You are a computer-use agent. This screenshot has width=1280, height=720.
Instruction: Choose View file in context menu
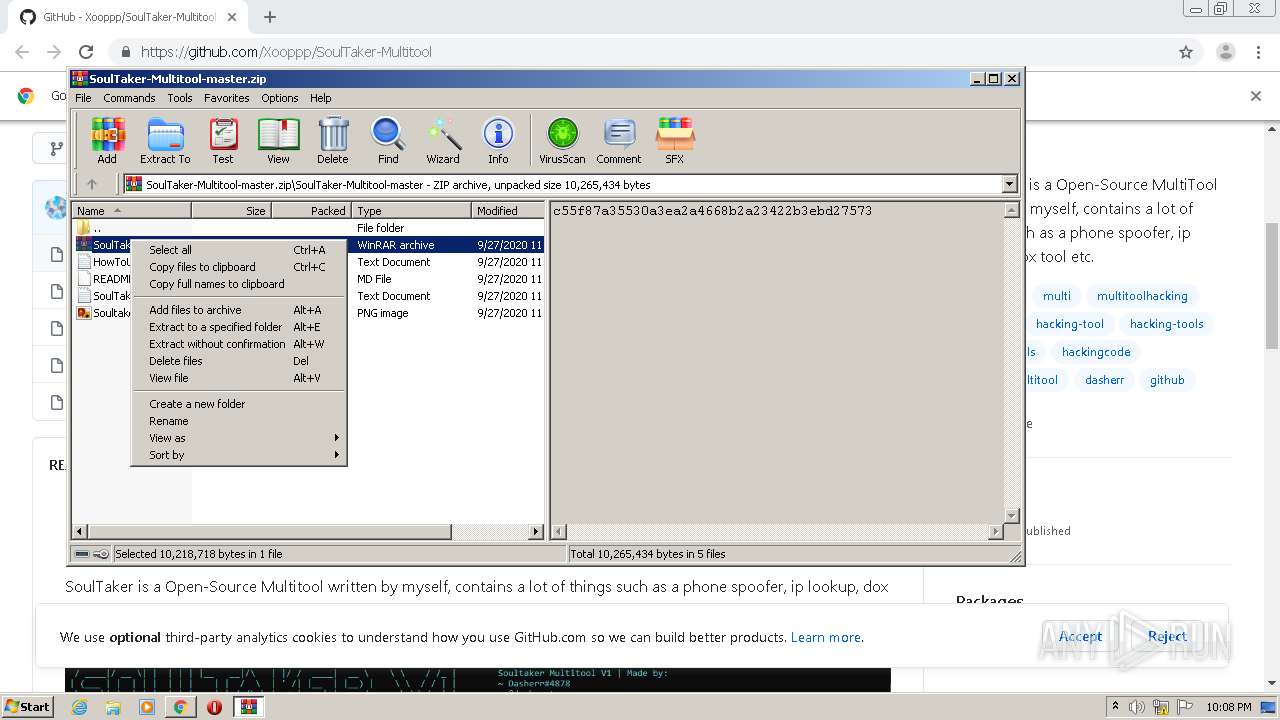[239, 378]
